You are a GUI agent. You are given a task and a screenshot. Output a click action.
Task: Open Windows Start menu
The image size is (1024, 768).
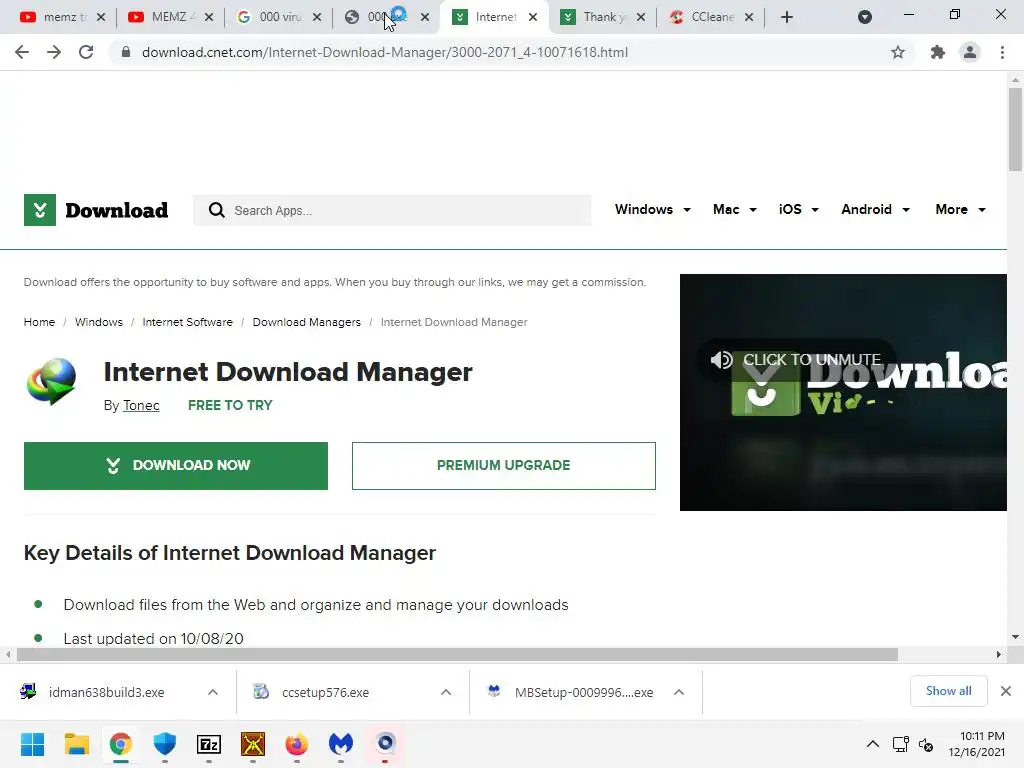coord(33,744)
